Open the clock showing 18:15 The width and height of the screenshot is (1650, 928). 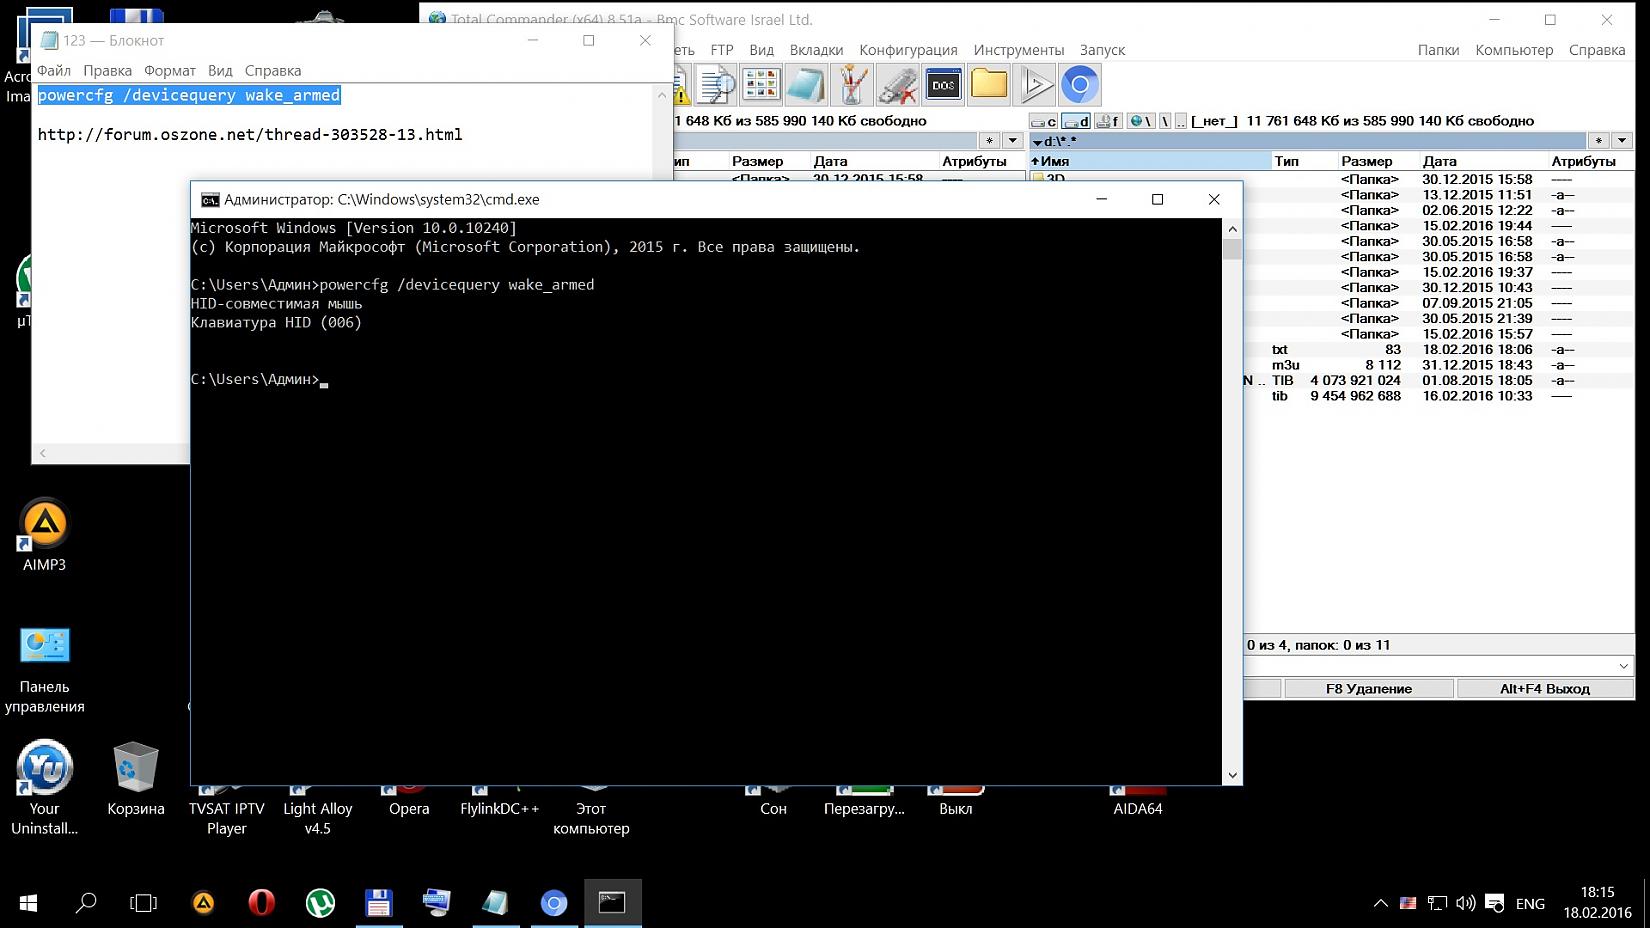coord(1598,902)
